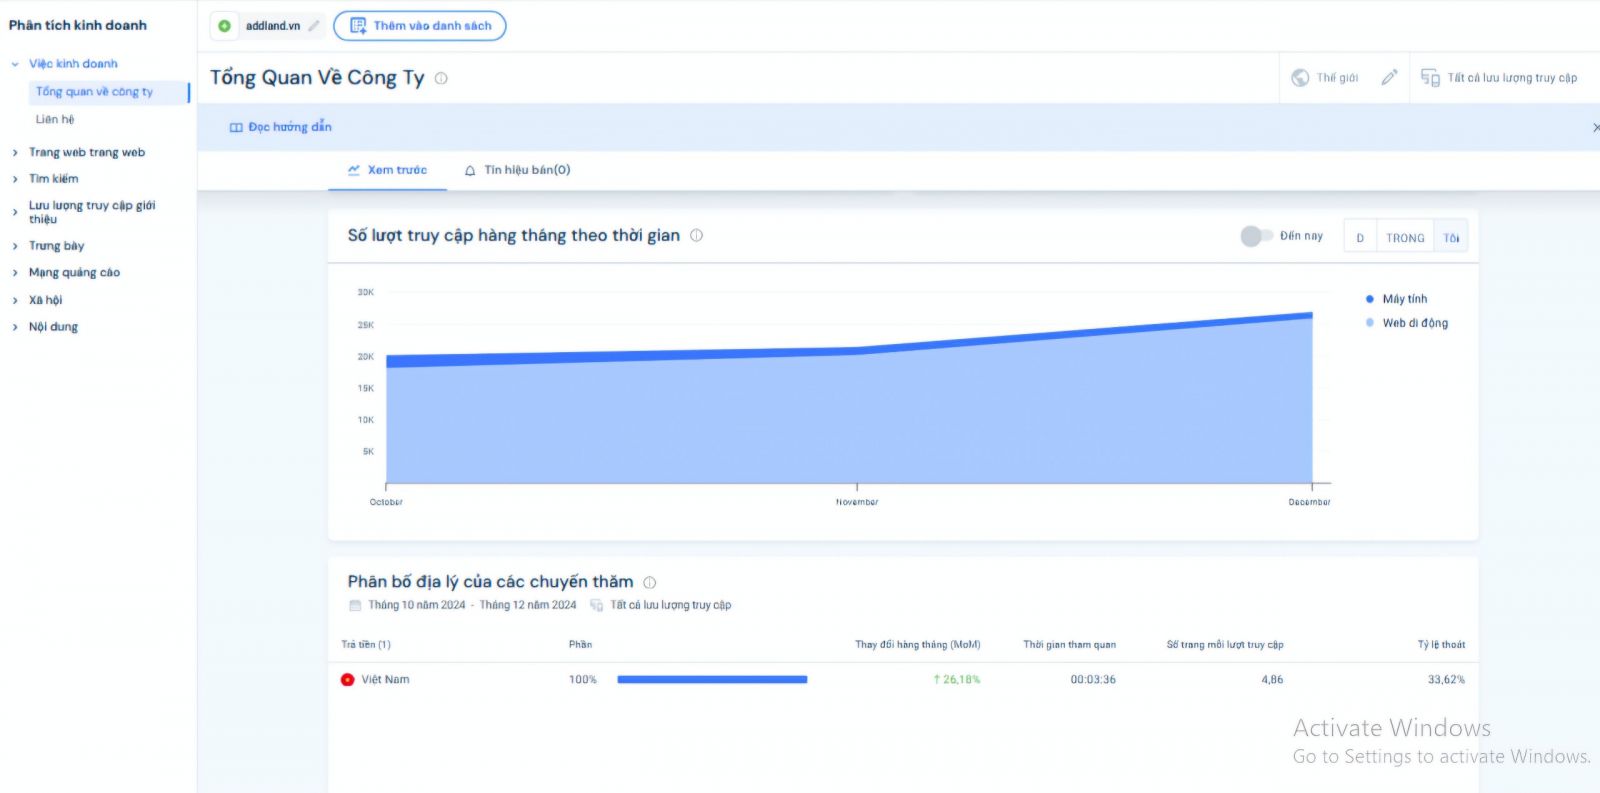Click the green addland.vn site favicon
The width and height of the screenshot is (1600, 793).
click(x=225, y=26)
